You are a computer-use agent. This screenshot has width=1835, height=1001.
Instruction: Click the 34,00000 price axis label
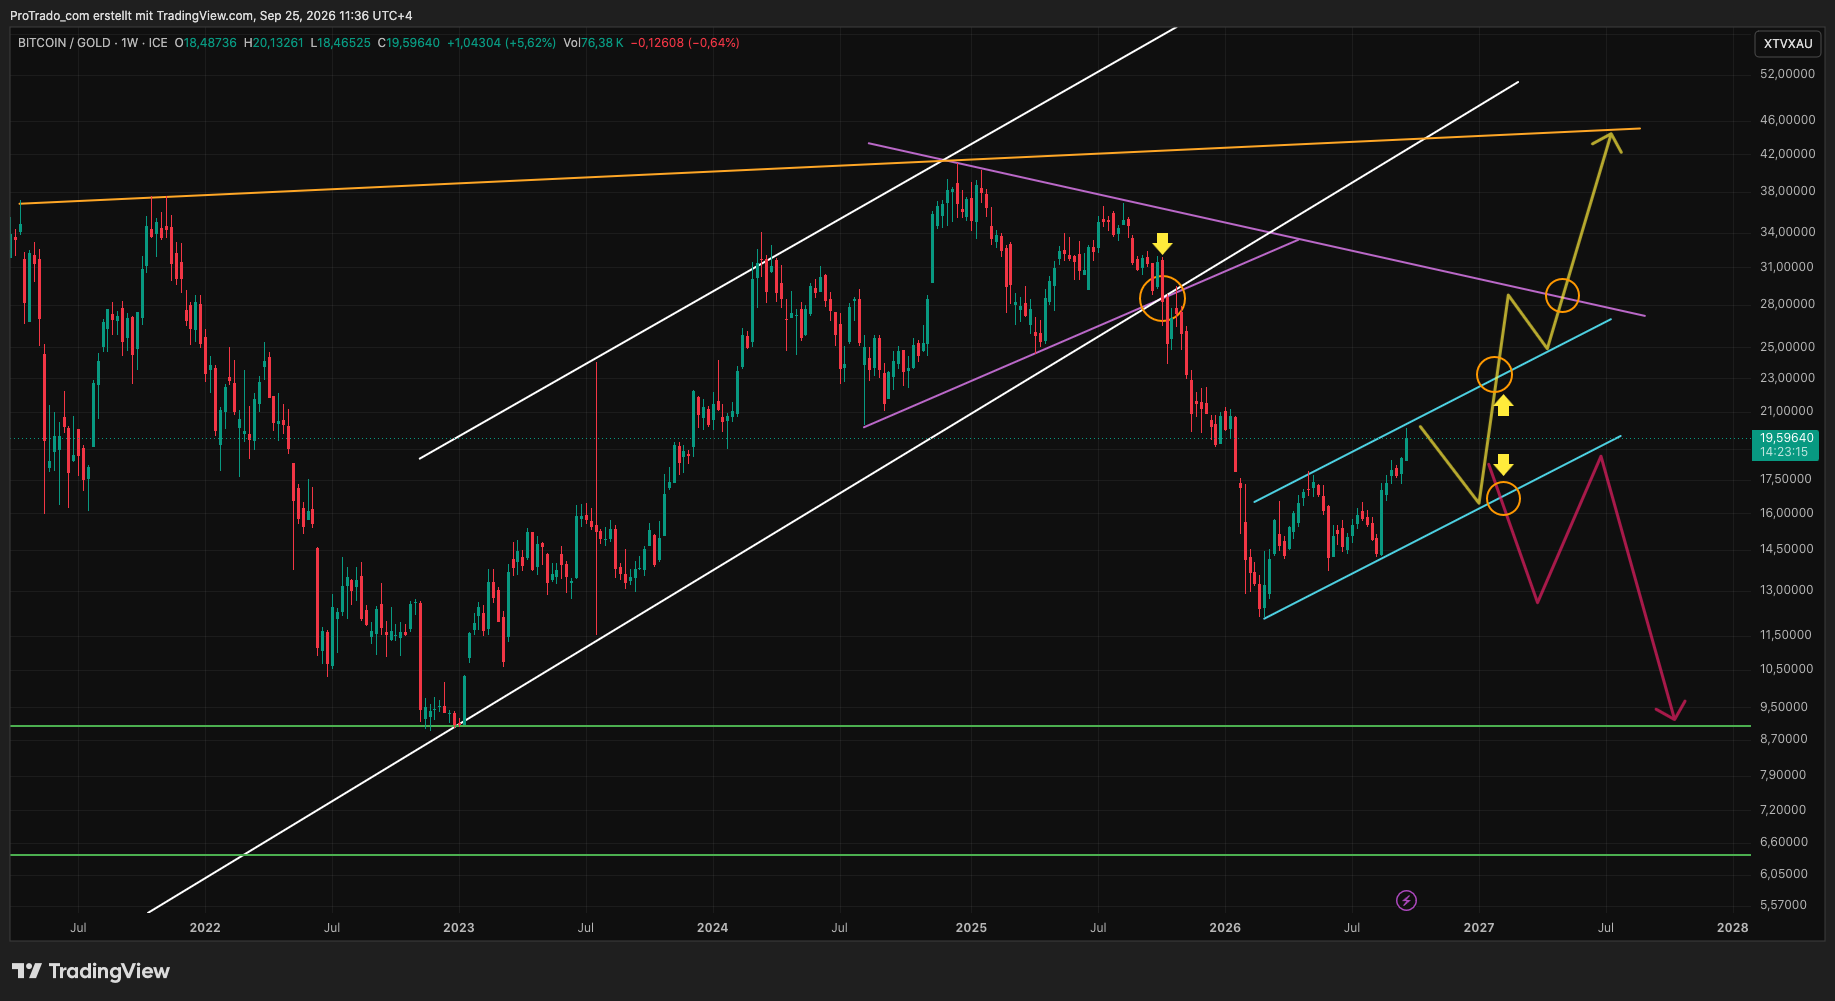[1787, 232]
